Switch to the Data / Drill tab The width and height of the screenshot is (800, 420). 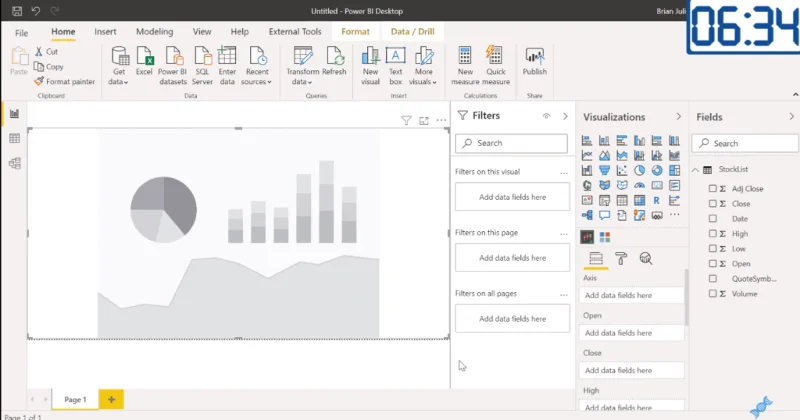coord(412,32)
